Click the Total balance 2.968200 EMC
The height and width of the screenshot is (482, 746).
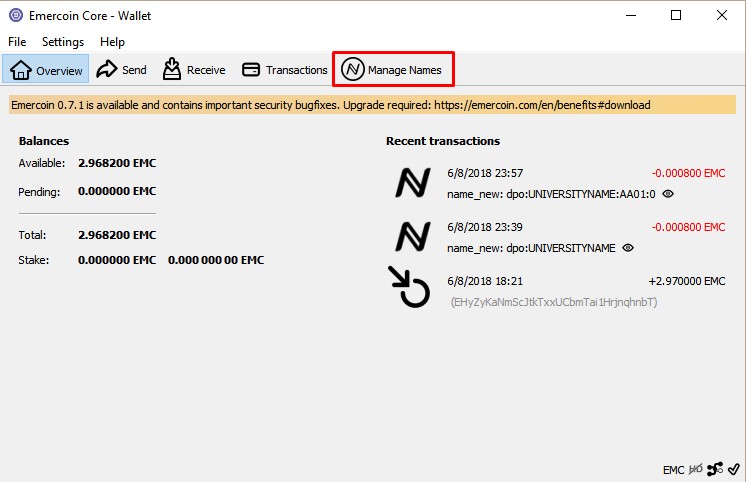[x=117, y=235]
